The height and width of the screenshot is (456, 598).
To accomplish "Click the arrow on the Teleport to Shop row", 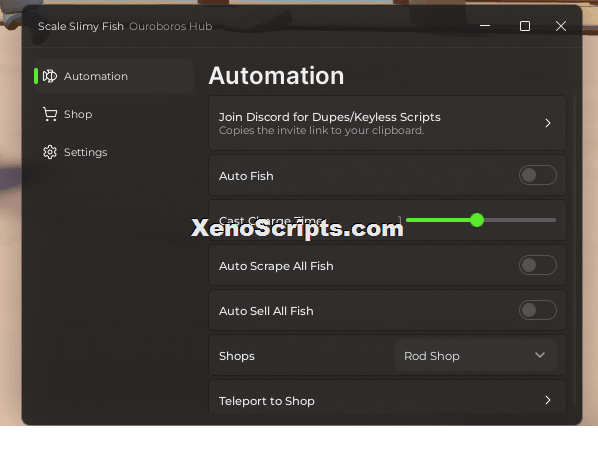I will (x=548, y=400).
